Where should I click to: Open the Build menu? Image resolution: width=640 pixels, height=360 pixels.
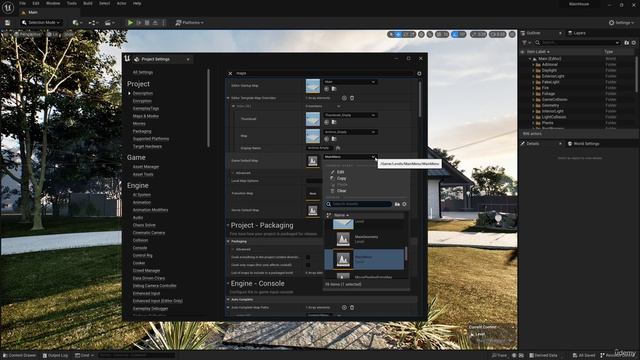(x=88, y=3)
